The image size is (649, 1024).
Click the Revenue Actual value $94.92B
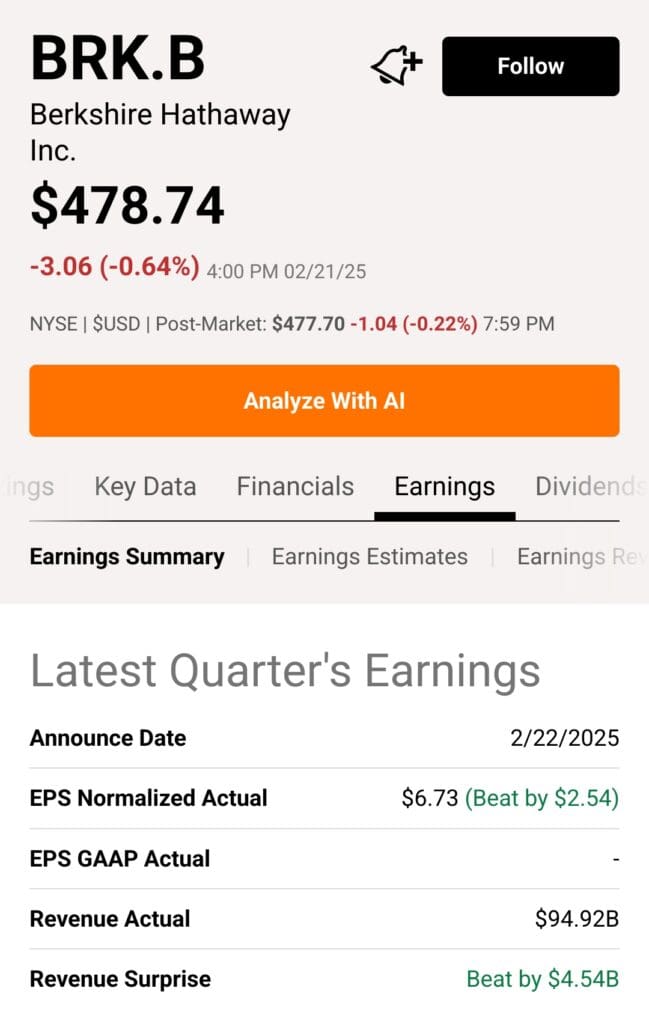point(577,918)
